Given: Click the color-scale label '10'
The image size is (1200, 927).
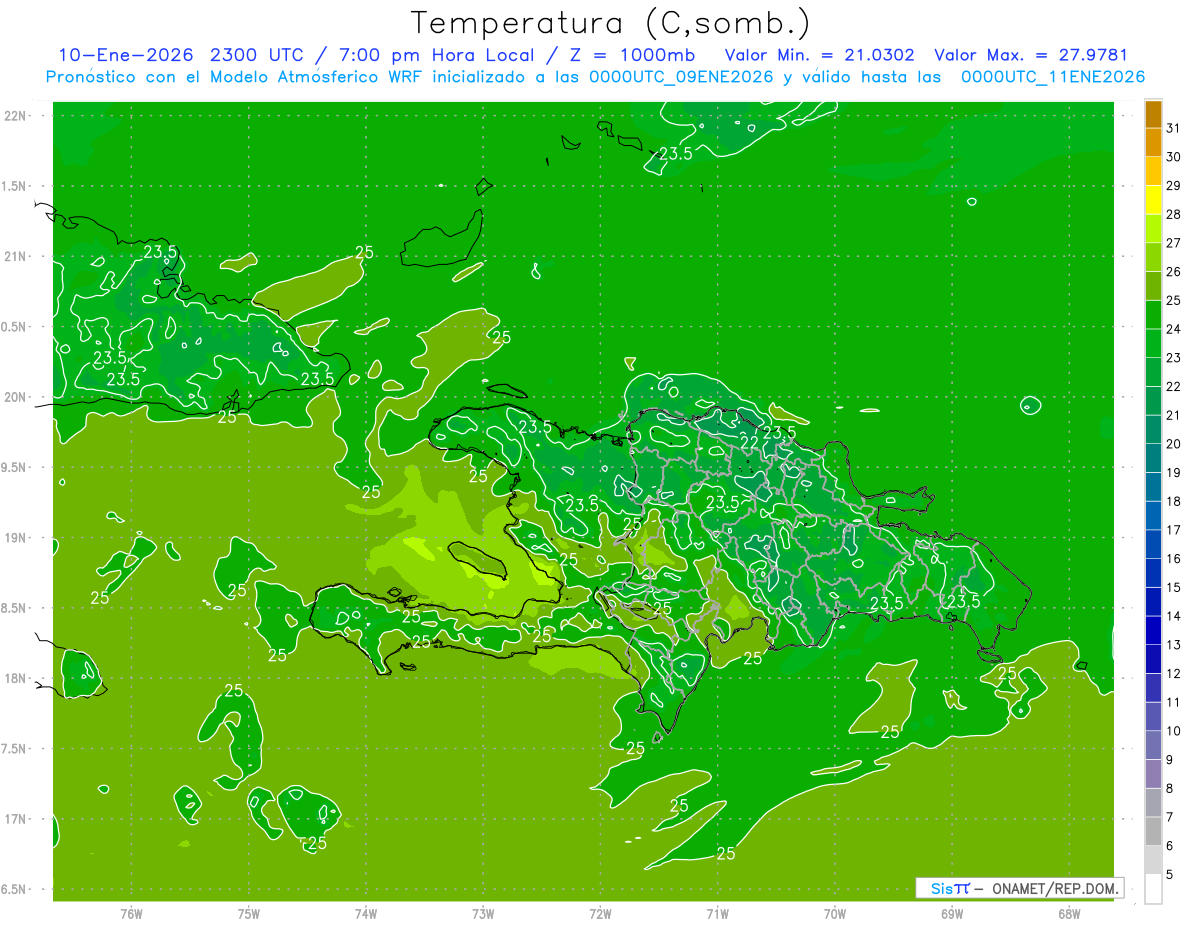Looking at the screenshot, I should tap(1173, 731).
